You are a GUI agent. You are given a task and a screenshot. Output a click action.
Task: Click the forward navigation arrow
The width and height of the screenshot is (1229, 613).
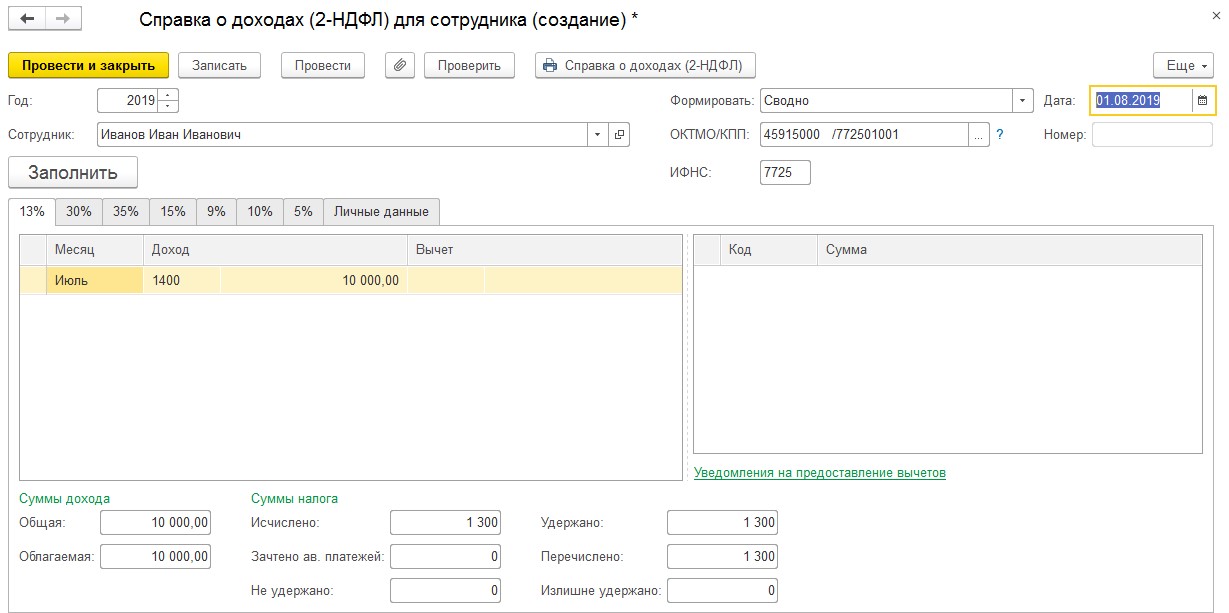63,19
